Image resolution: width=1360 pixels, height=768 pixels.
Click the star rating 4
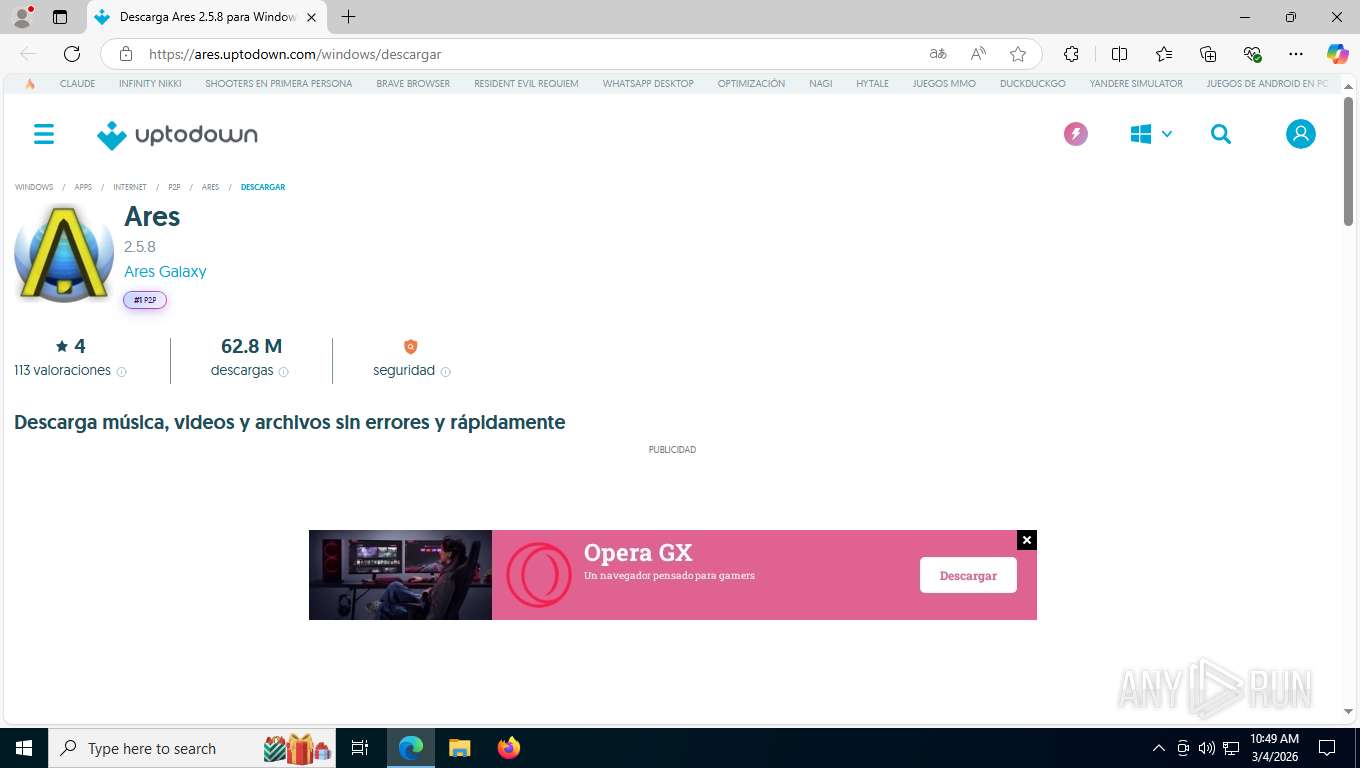[70, 346]
